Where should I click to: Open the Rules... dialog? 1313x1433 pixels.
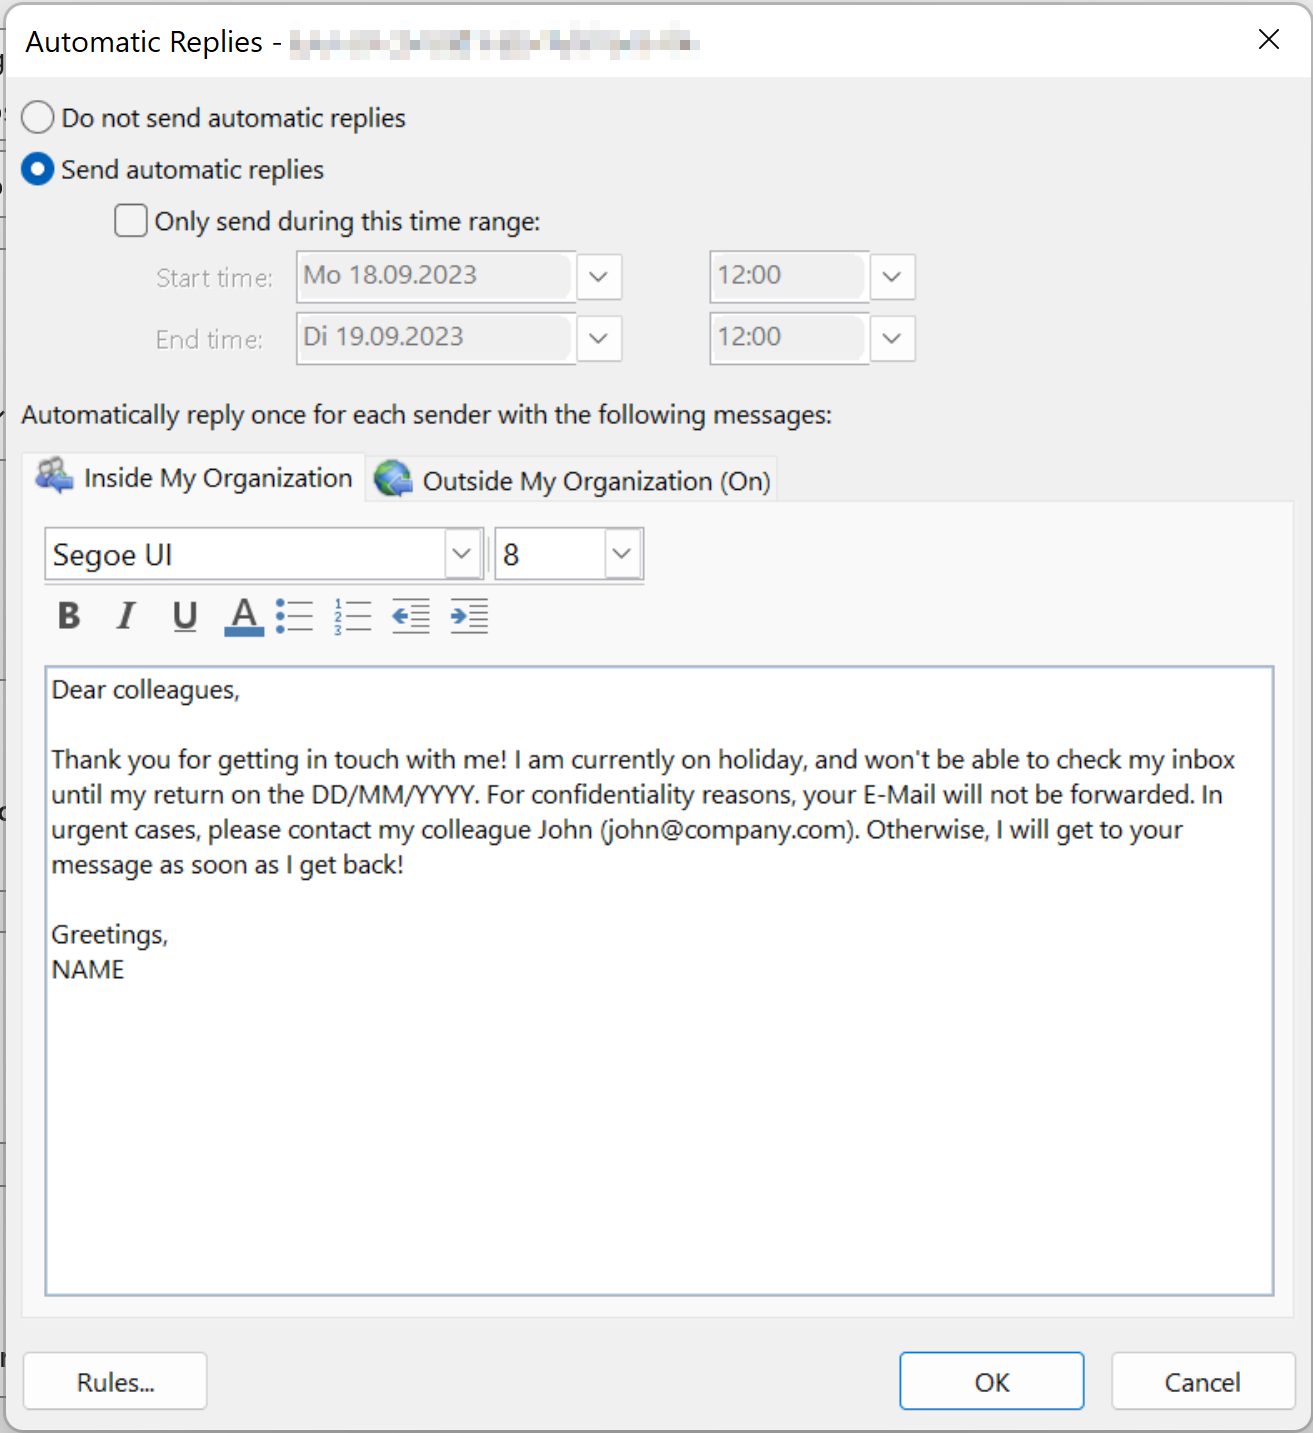[x=115, y=1382]
